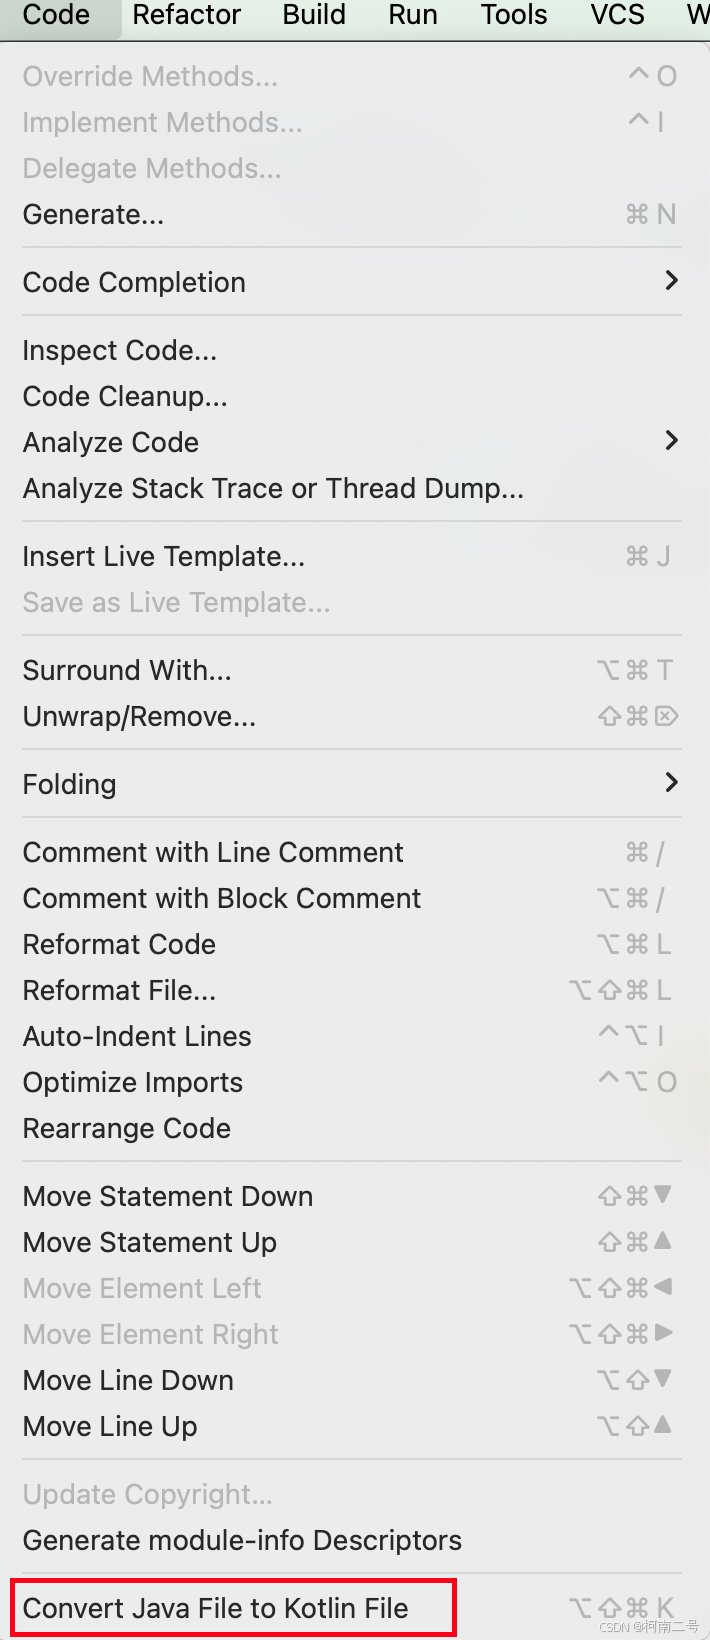
Task: Expand the Analyze Code submenu
Action: click(x=110, y=442)
